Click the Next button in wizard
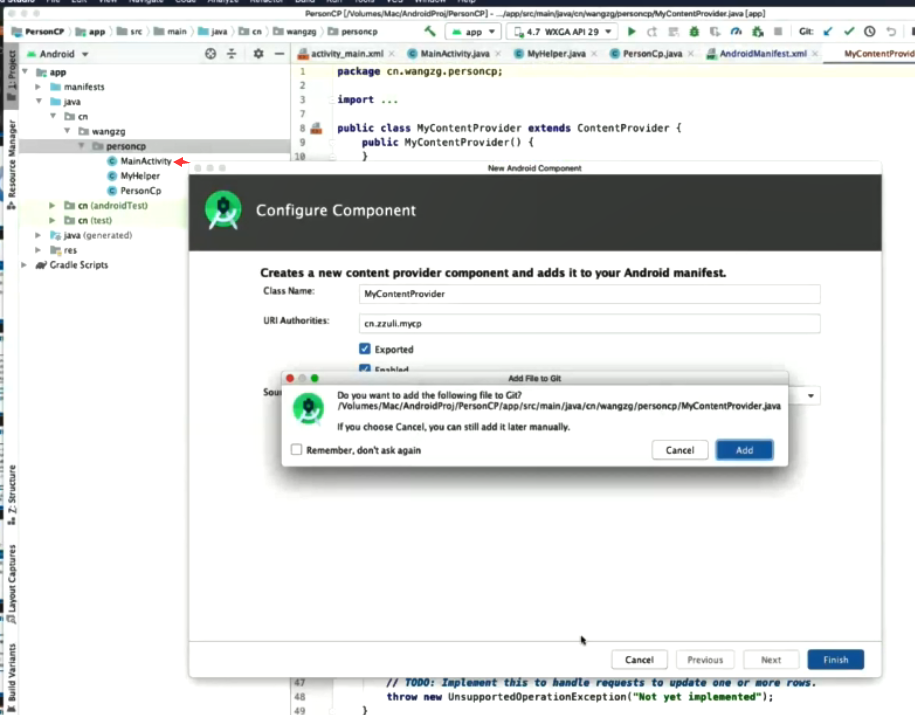 click(771, 660)
